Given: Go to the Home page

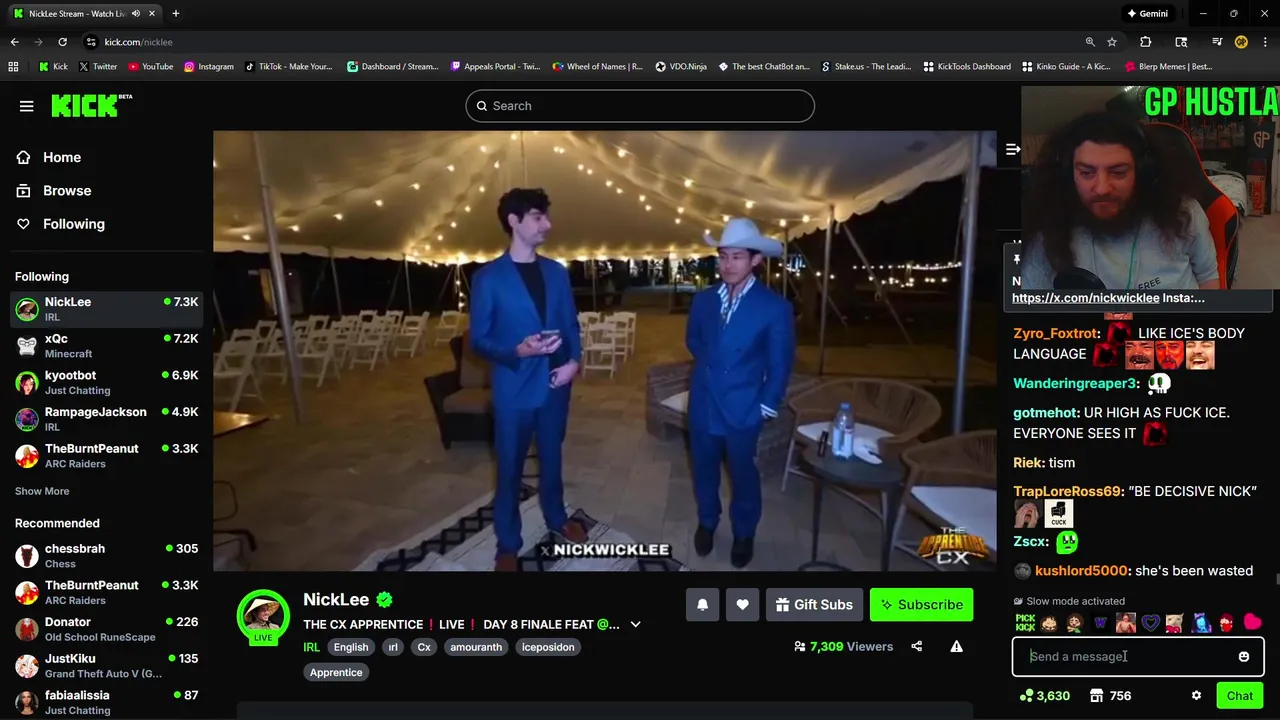Looking at the screenshot, I should point(62,157).
